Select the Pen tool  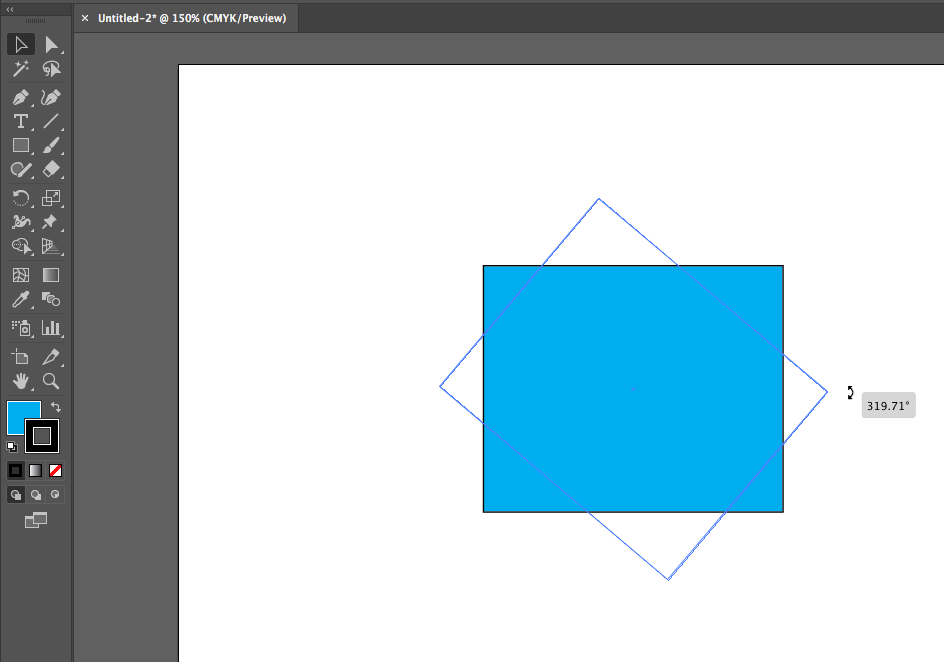[x=20, y=97]
